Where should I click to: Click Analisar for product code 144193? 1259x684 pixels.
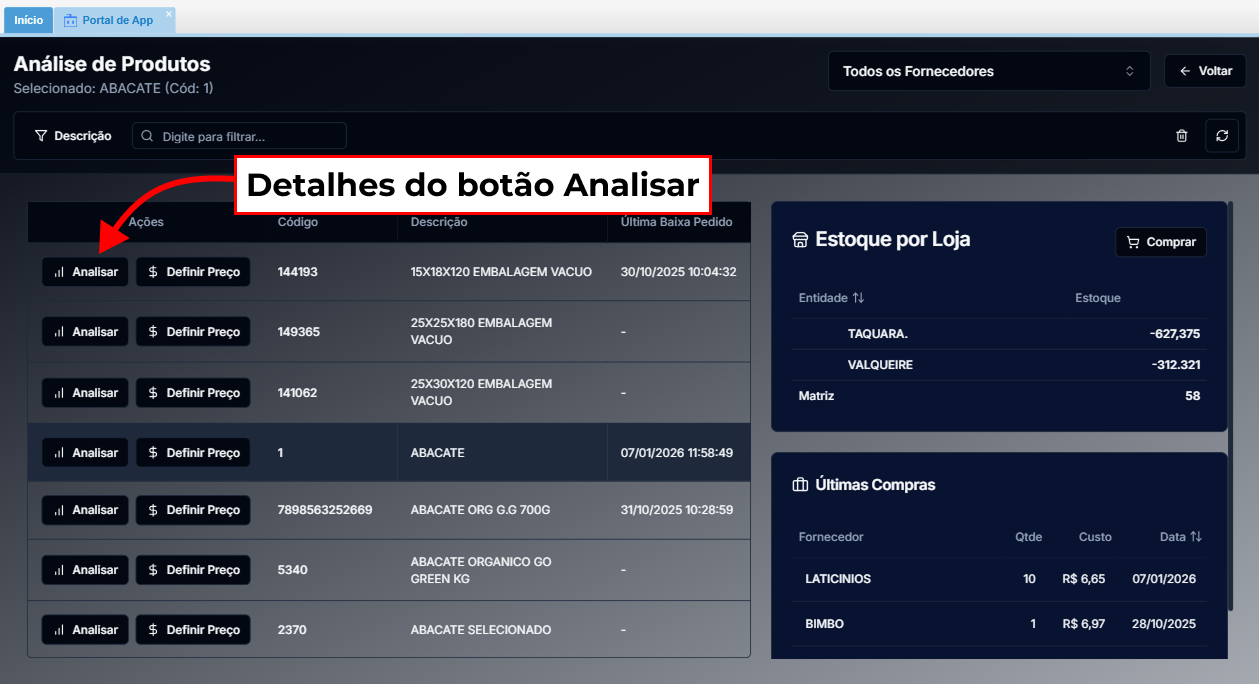pyautogui.click(x=85, y=272)
